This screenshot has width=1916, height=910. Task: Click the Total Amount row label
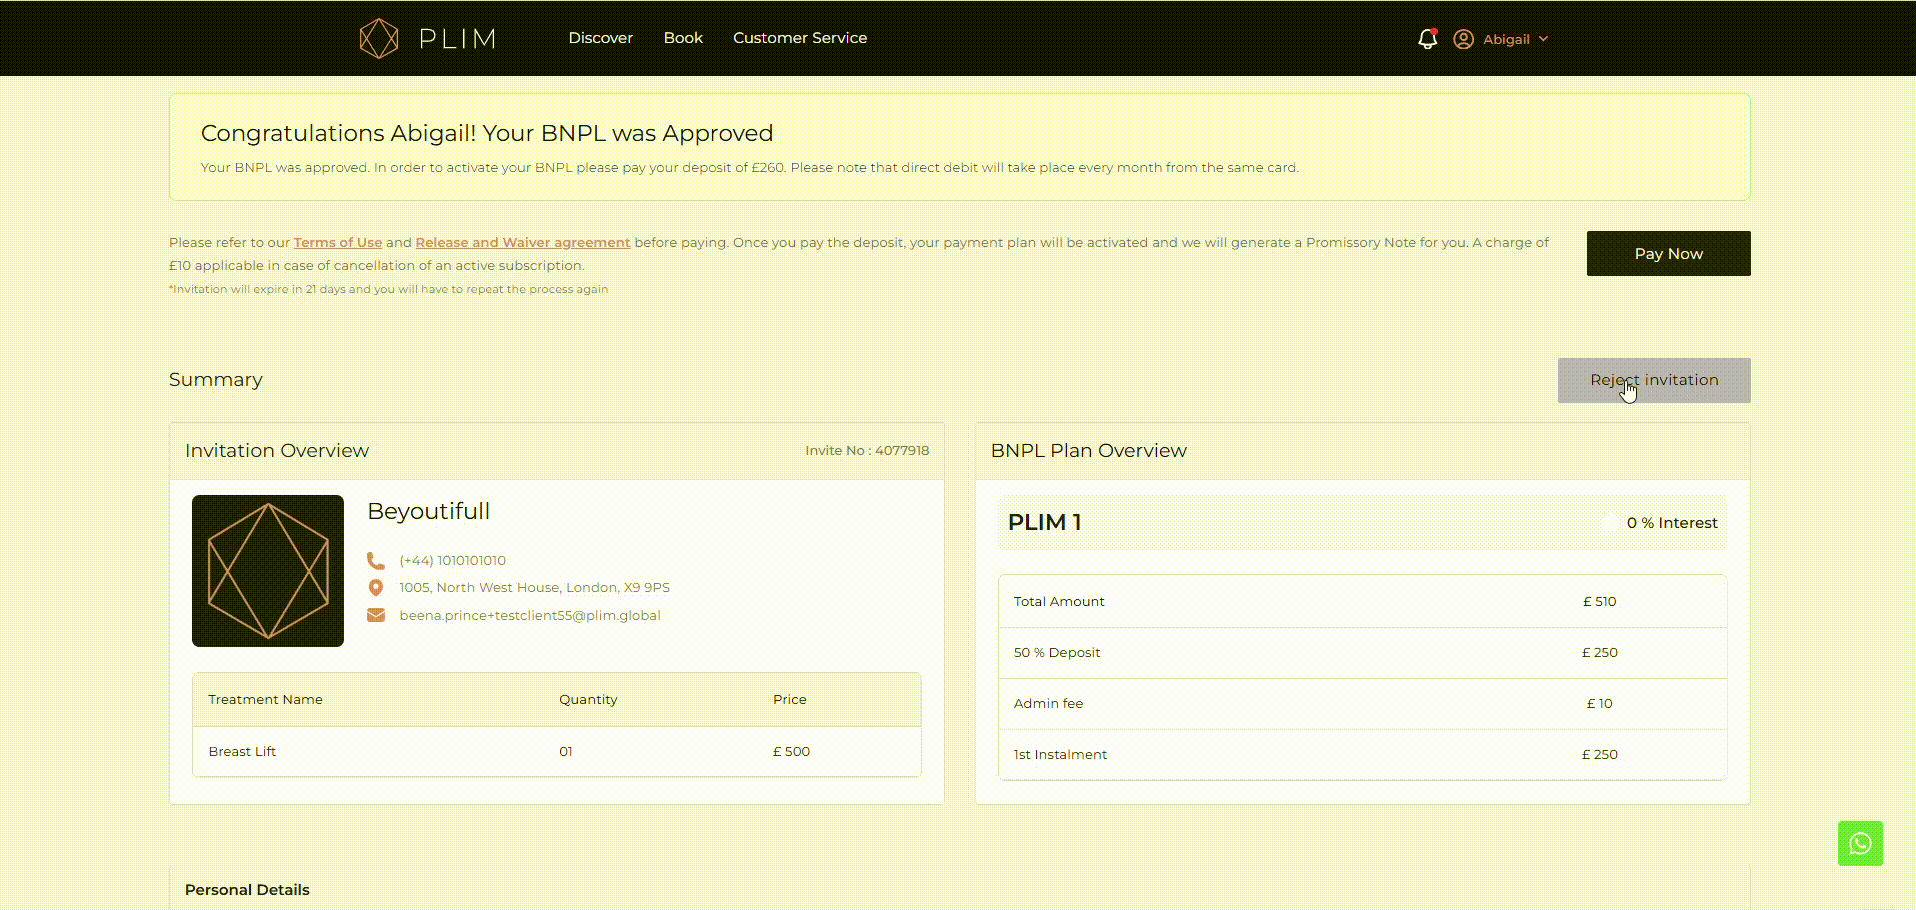tap(1059, 601)
